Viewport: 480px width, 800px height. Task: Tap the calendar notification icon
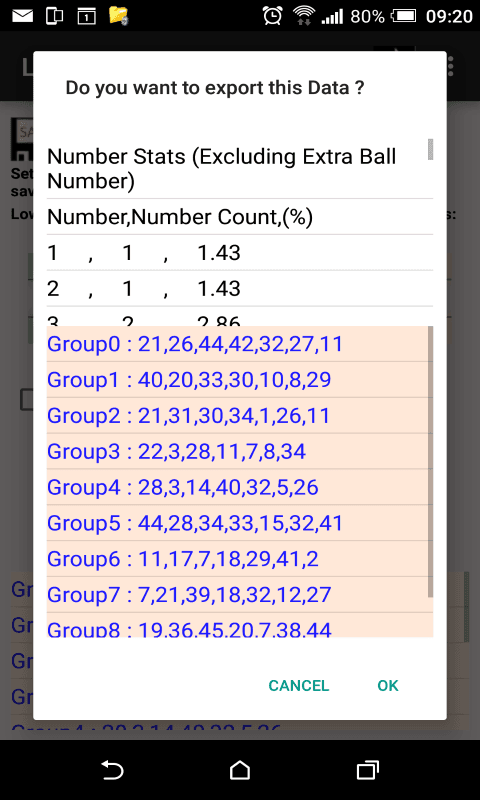[87, 17]
